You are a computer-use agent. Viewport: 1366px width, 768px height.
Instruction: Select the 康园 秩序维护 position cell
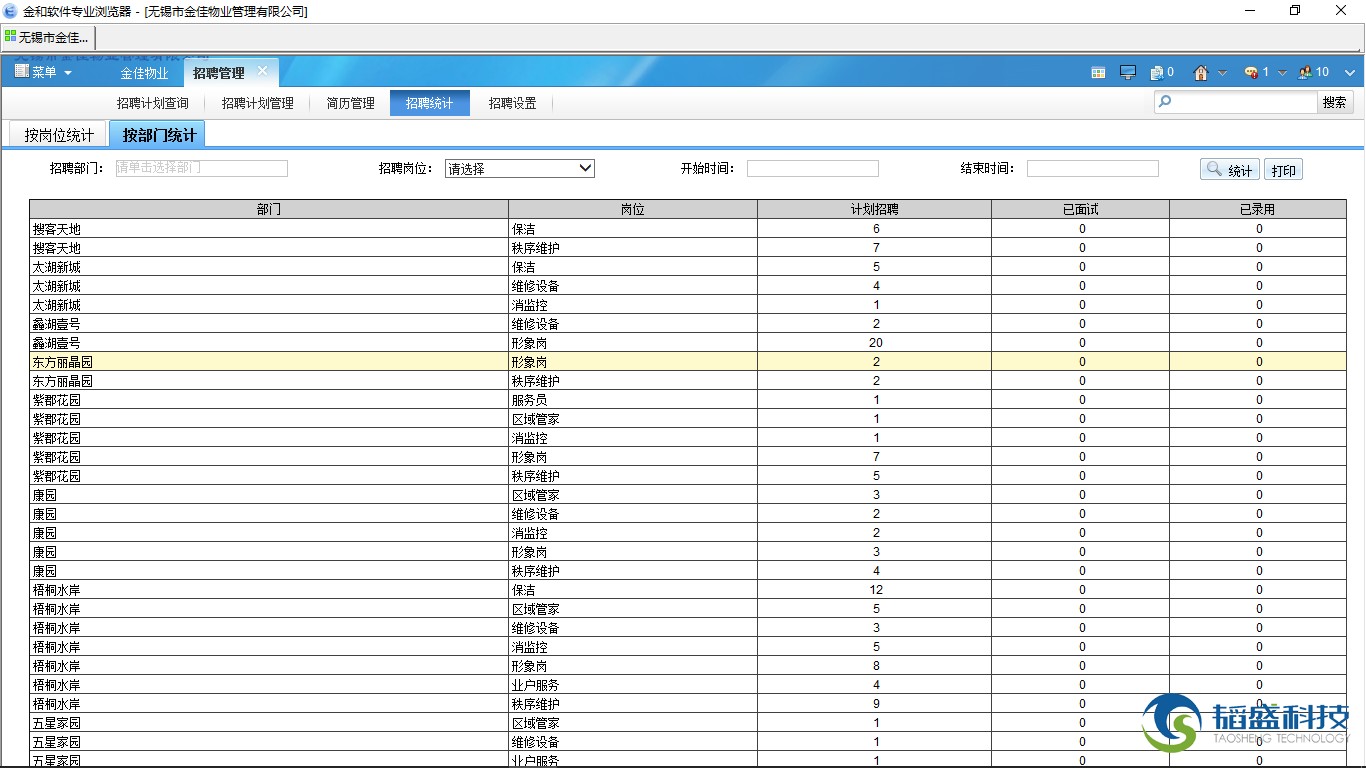(633, 571)
